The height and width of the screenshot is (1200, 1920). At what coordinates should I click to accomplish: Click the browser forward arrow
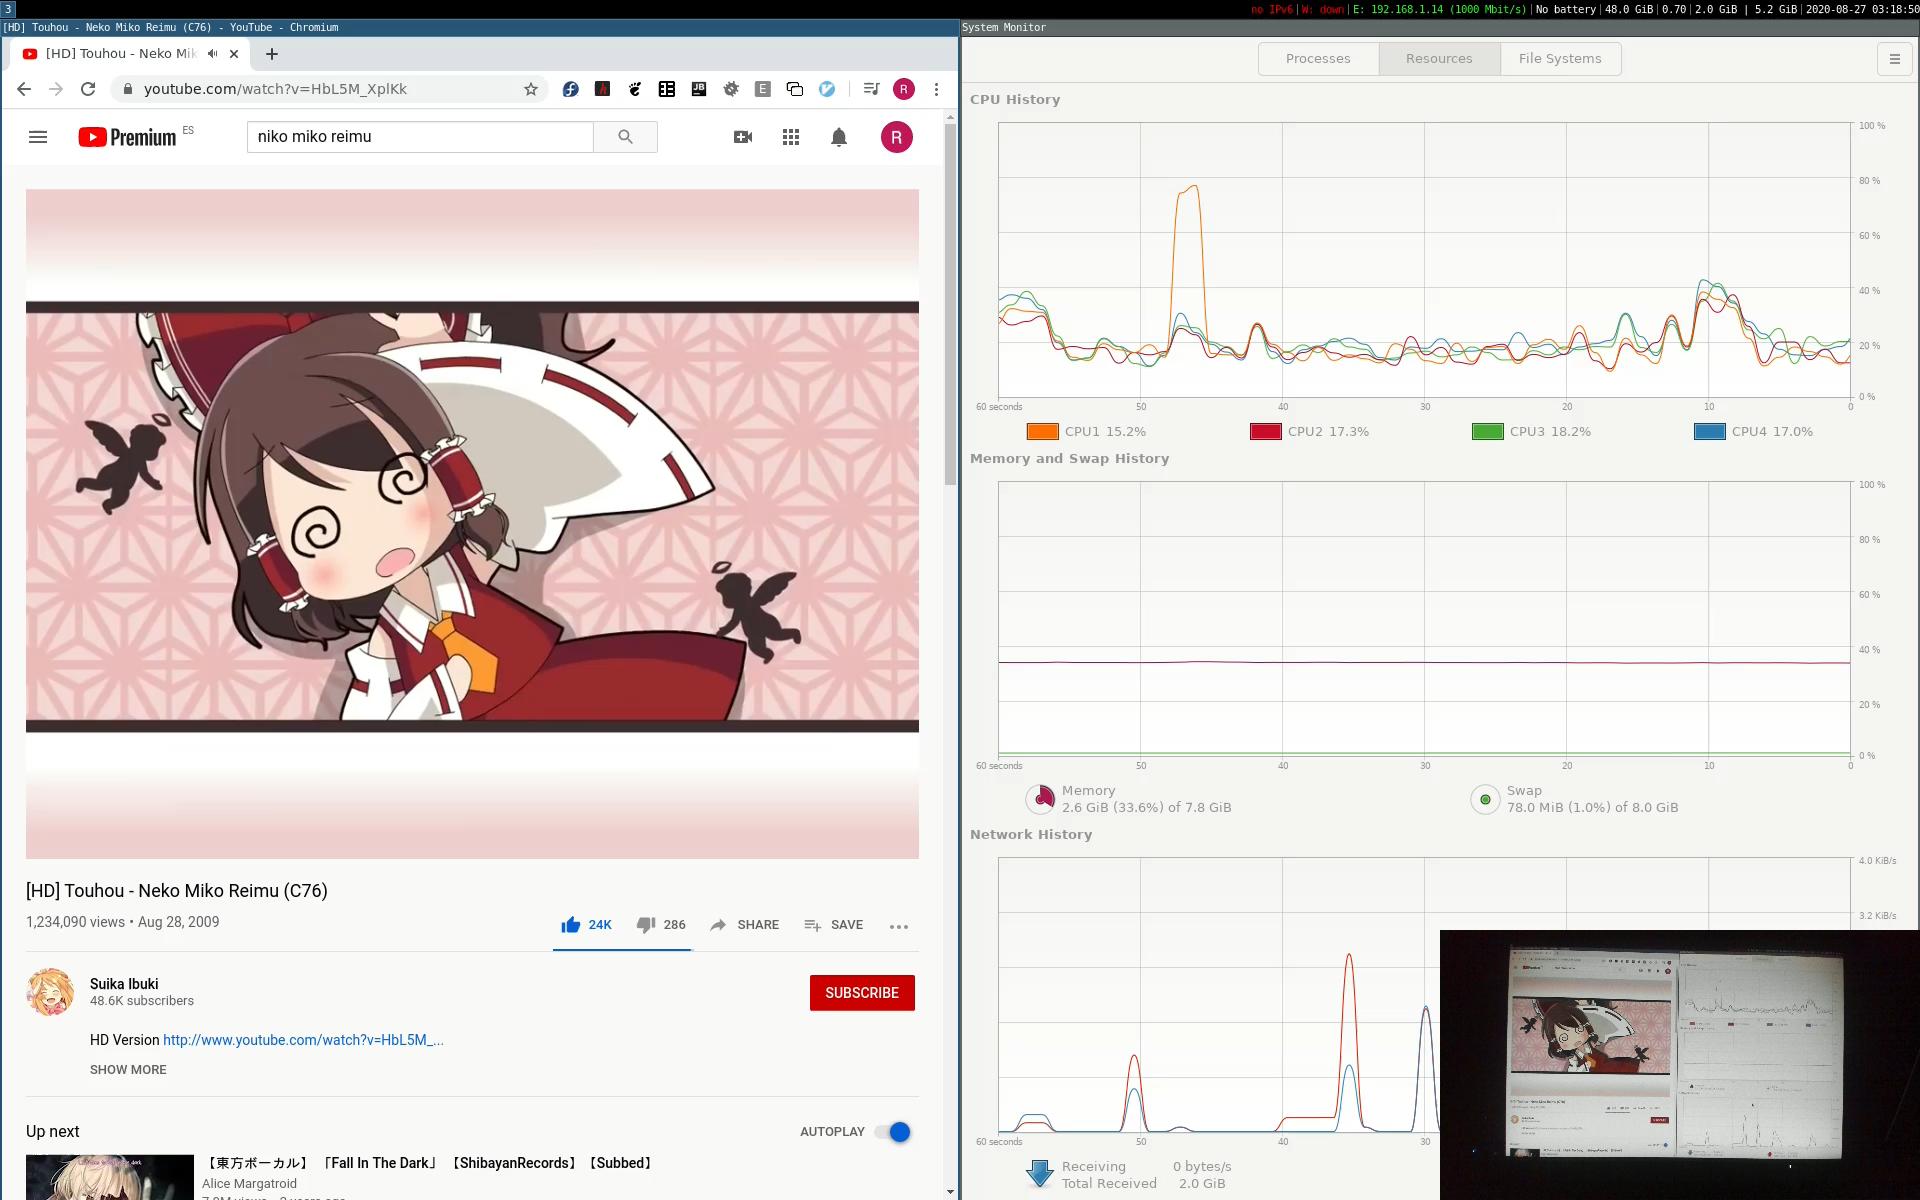coord(56,89)
